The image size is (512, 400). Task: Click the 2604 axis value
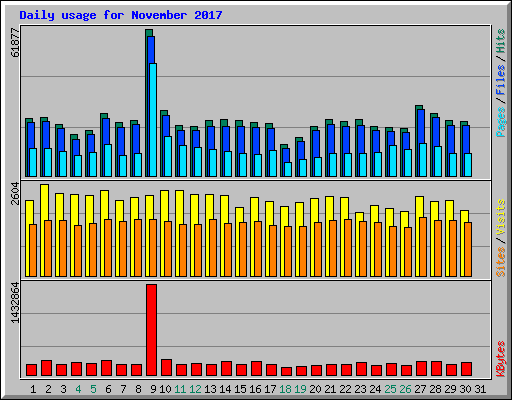point(15,194)
